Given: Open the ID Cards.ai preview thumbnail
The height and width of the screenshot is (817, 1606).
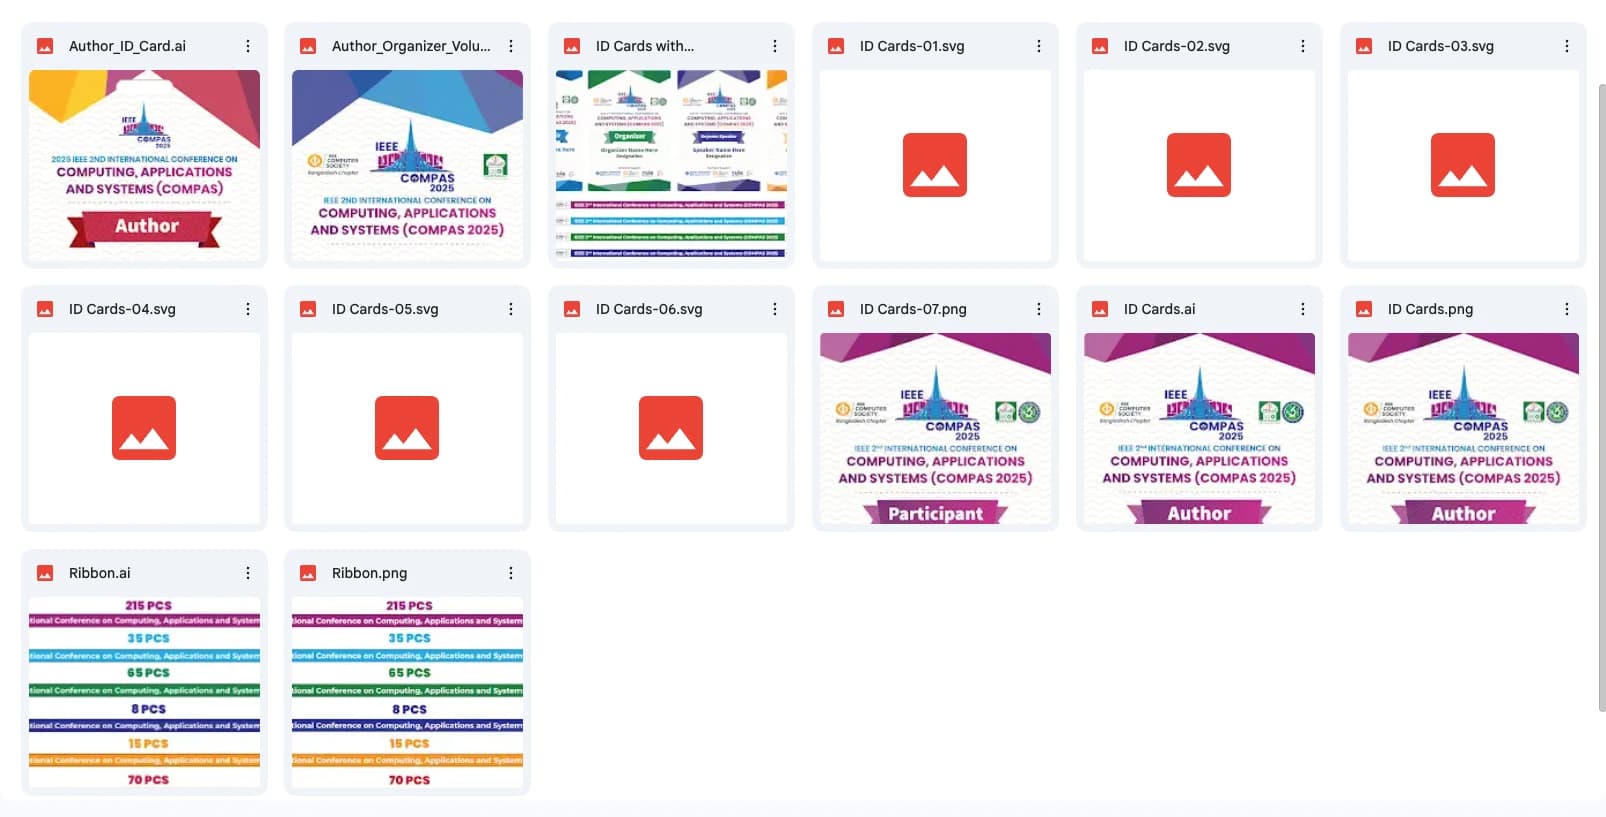Looking at the screenshot, I should pyautogui.click(x=1199, y=428).
